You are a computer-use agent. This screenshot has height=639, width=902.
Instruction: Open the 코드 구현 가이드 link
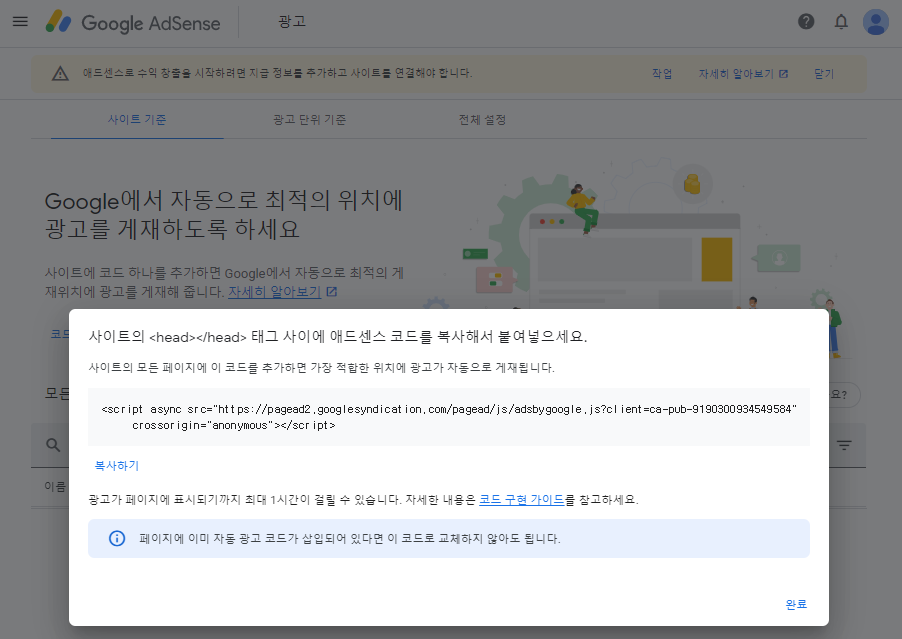521,499
